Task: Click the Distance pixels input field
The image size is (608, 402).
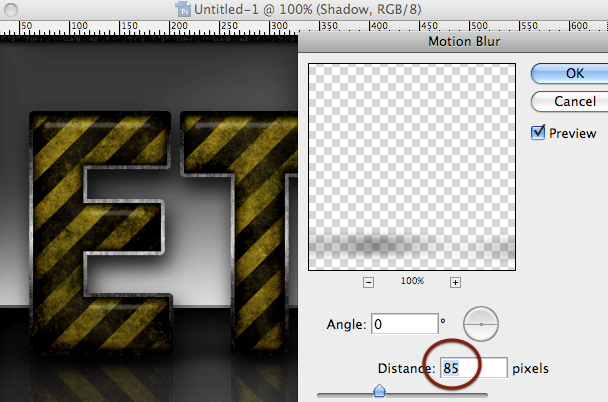Action: coord(473,368)
